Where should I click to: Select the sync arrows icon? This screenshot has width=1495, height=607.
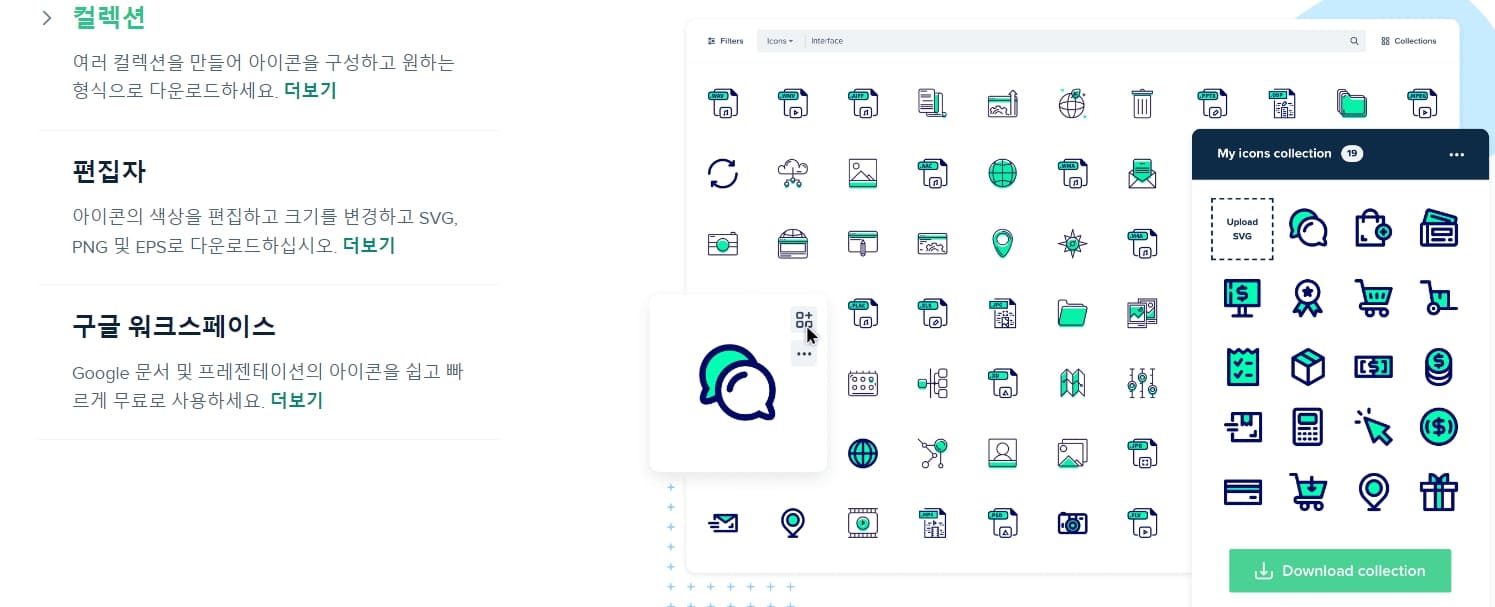point(722,173)
